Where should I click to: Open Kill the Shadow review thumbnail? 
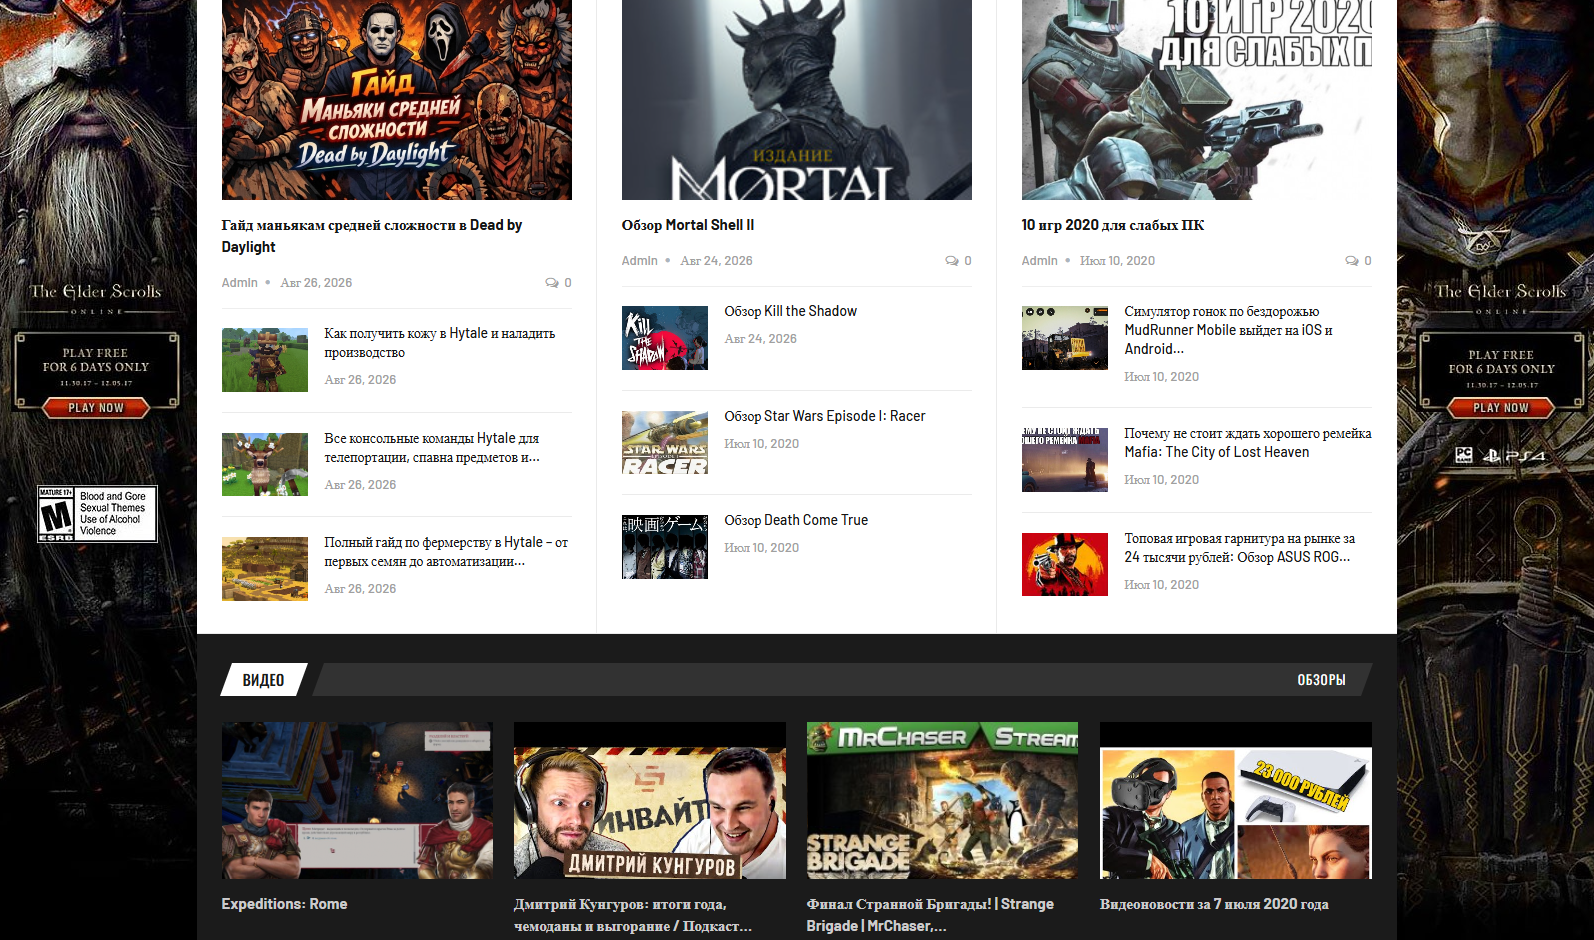(665, 338)
